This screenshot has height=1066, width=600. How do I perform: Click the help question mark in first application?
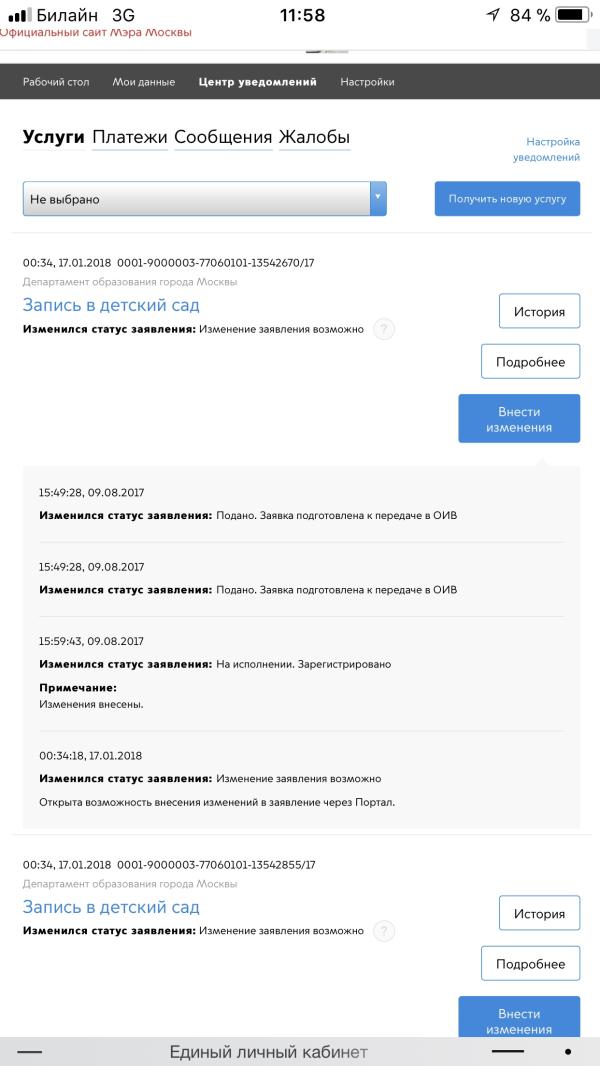coord(384,330)
